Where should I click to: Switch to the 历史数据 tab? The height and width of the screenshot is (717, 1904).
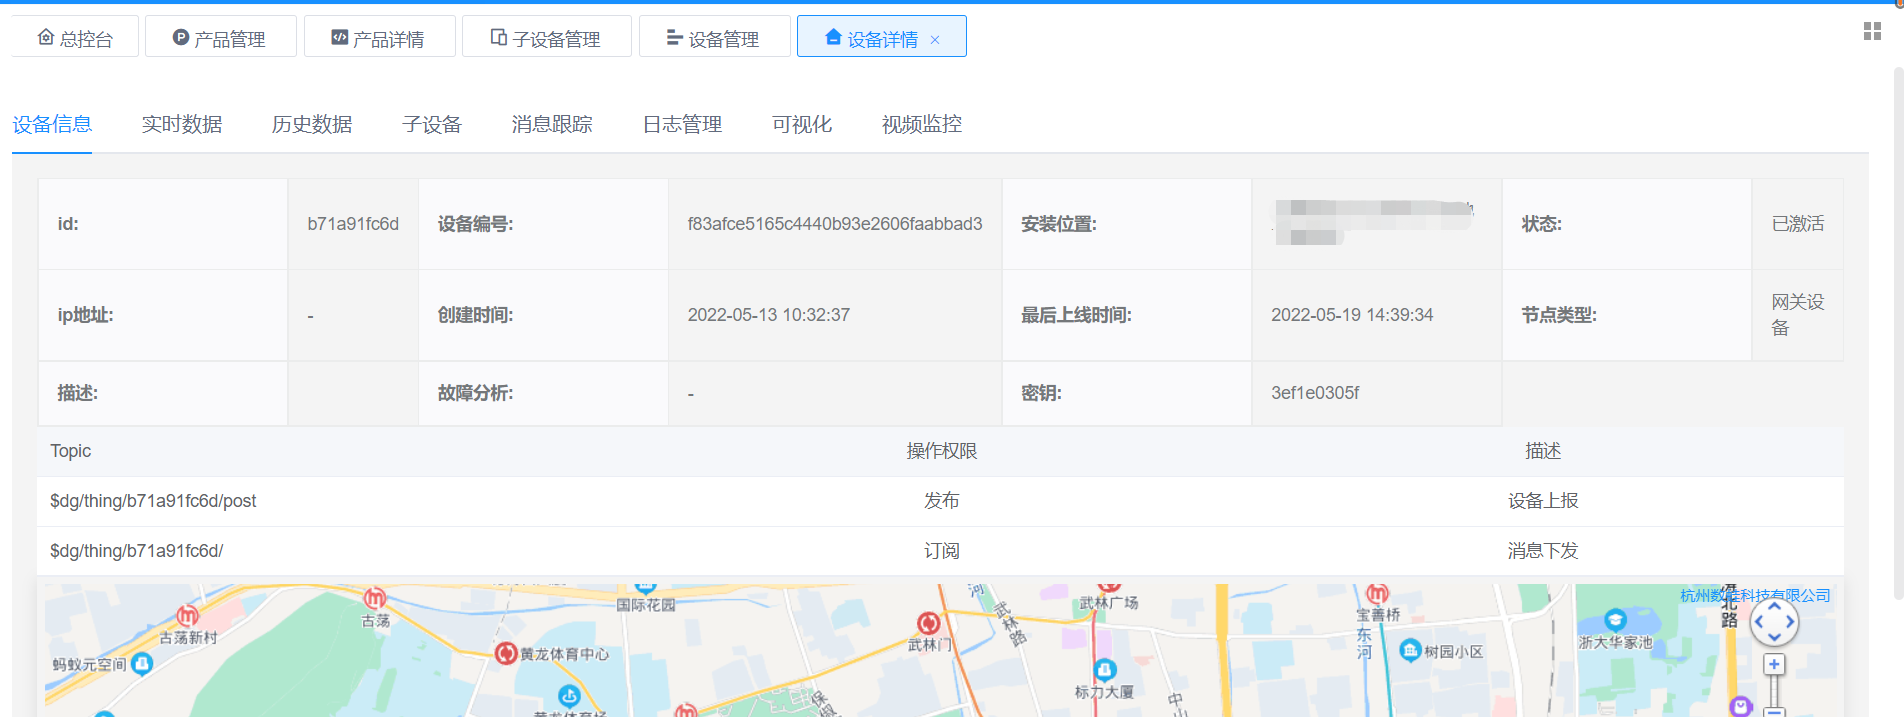coord(312,124)
